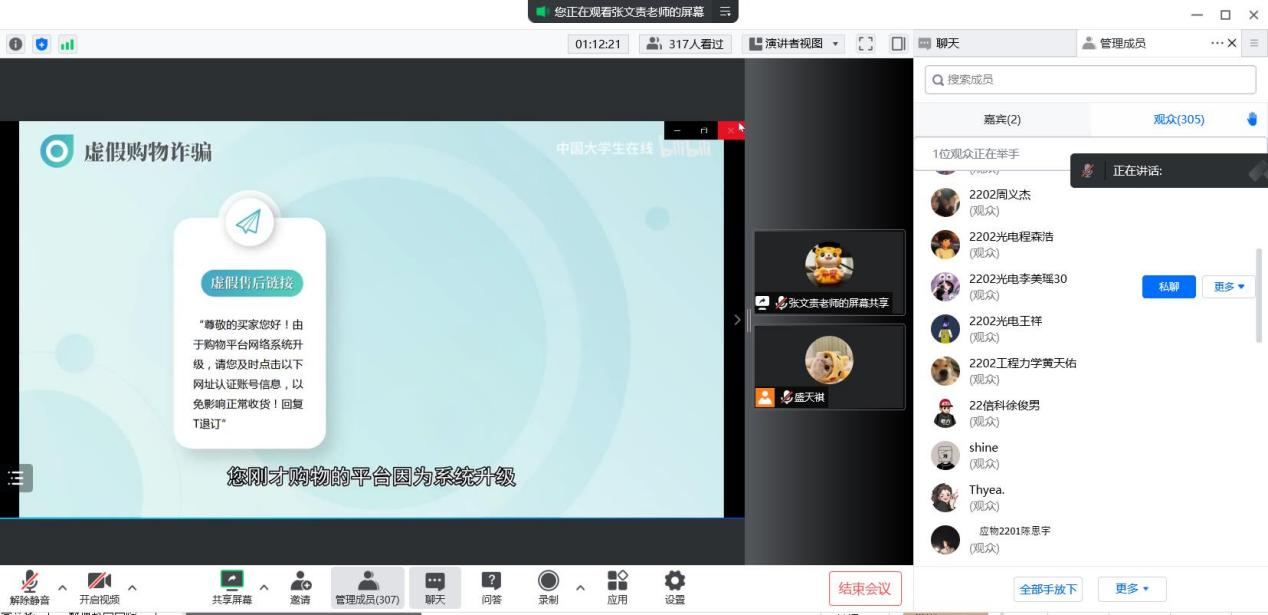1268x615 pixels.
Task: Expand 更多 dropdown next to 全部手下放
Action: (x=1132, y=589)
